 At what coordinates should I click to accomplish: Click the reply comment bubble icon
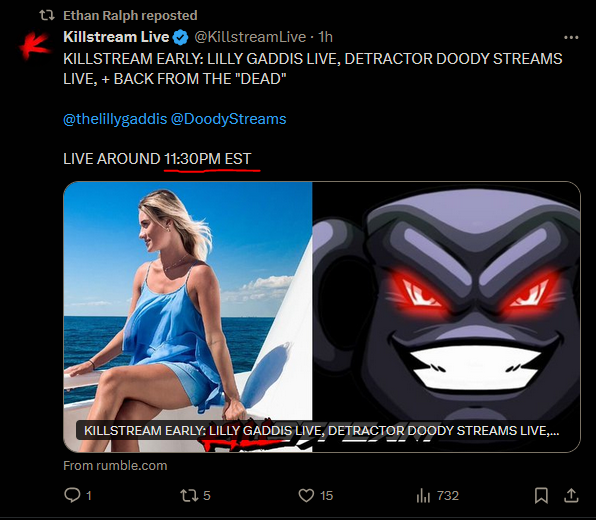(x=72, y=495)
